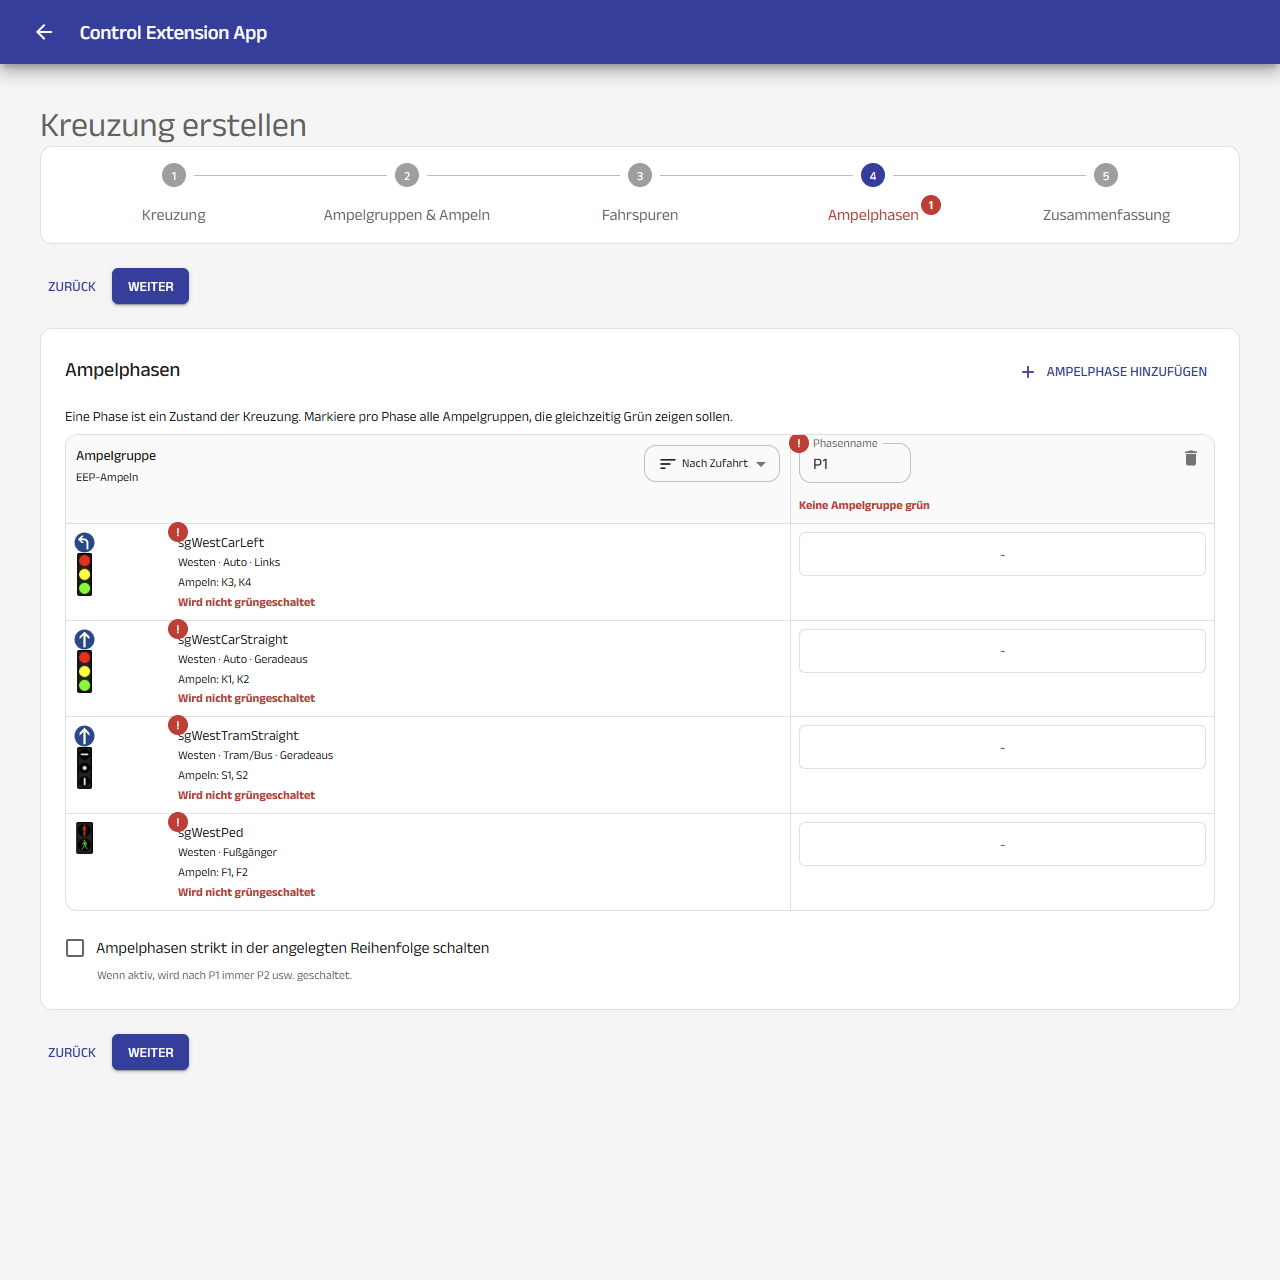Click the bottom ZURÜCK link
Viewport: 1280px width, 1280px height.
[72, 1052]
